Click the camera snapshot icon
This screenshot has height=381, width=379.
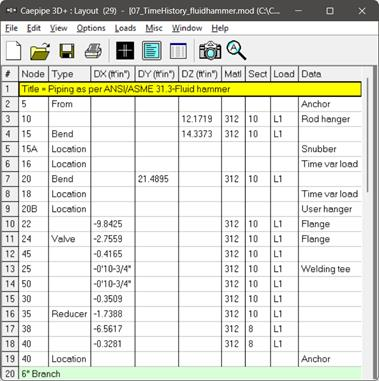pos(210,51)
